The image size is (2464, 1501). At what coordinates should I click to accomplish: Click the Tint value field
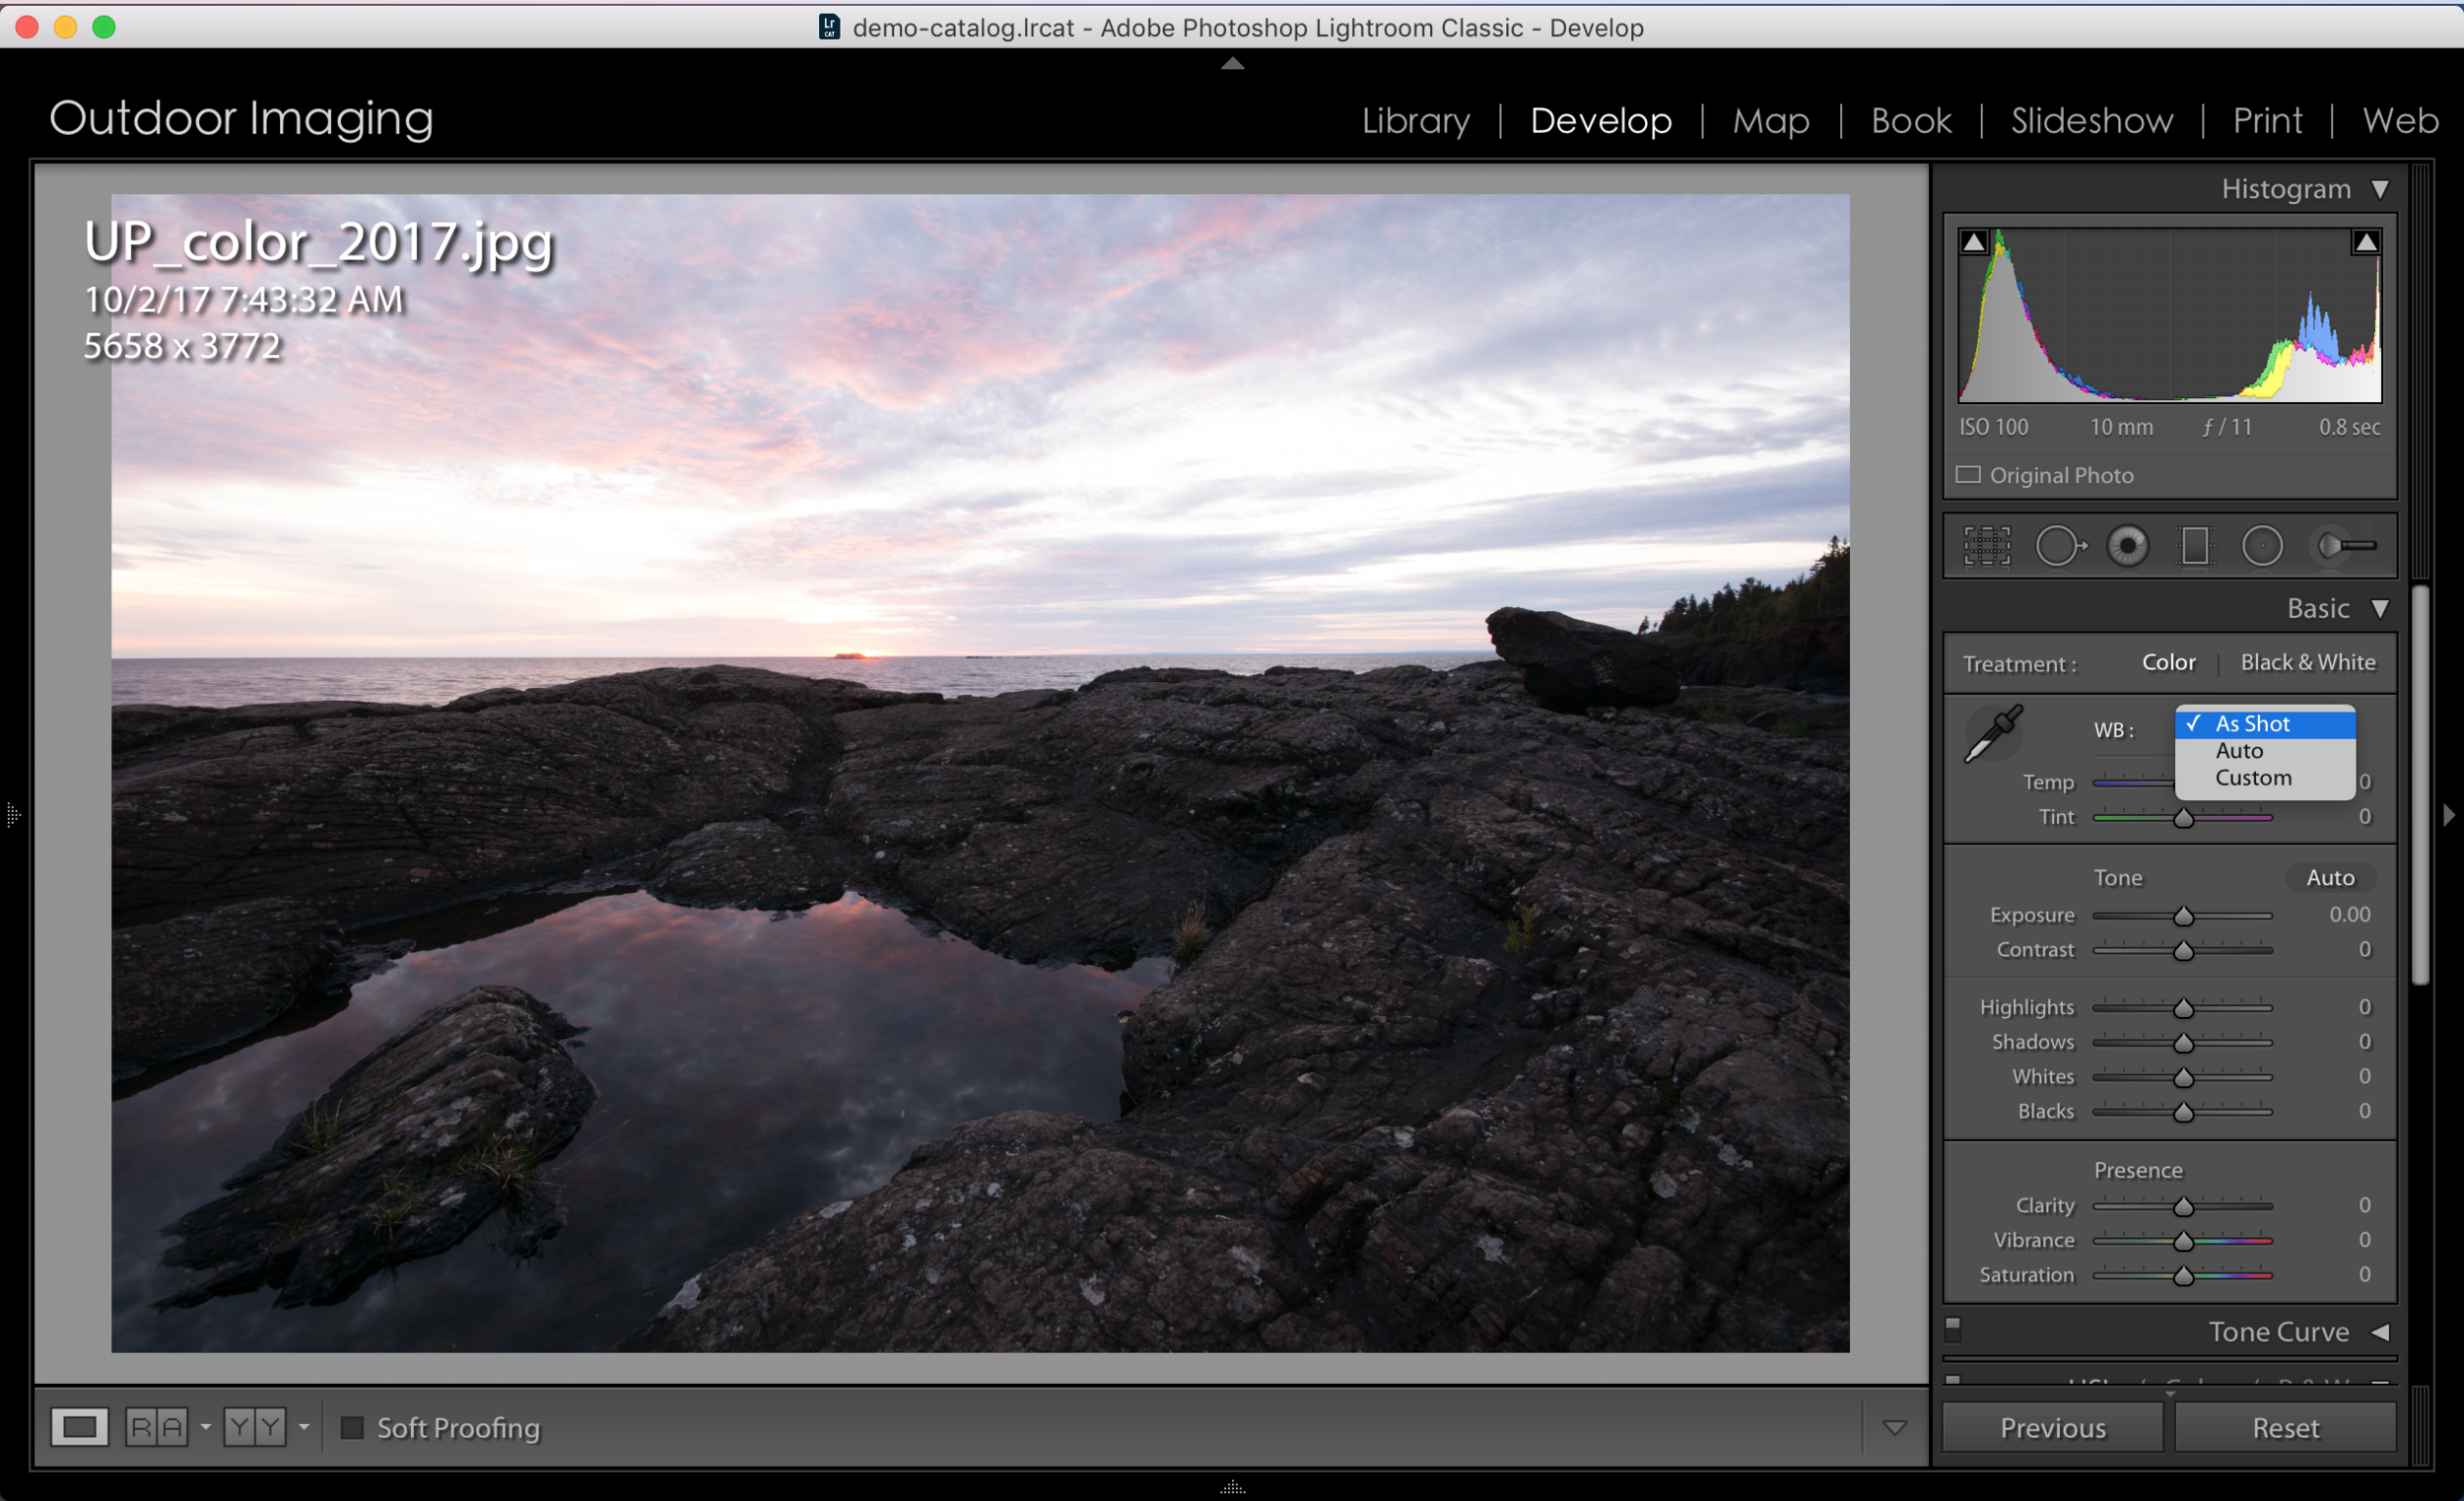click(2364, 816)
